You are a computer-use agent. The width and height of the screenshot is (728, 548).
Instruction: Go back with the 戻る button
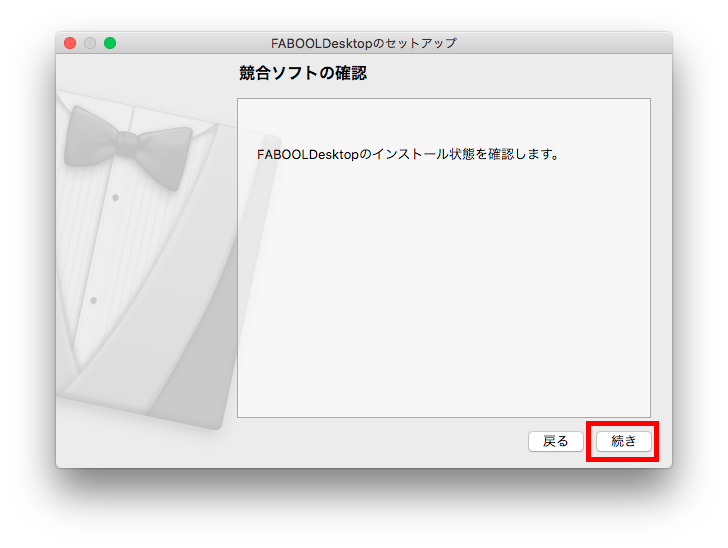click(556, 441)
